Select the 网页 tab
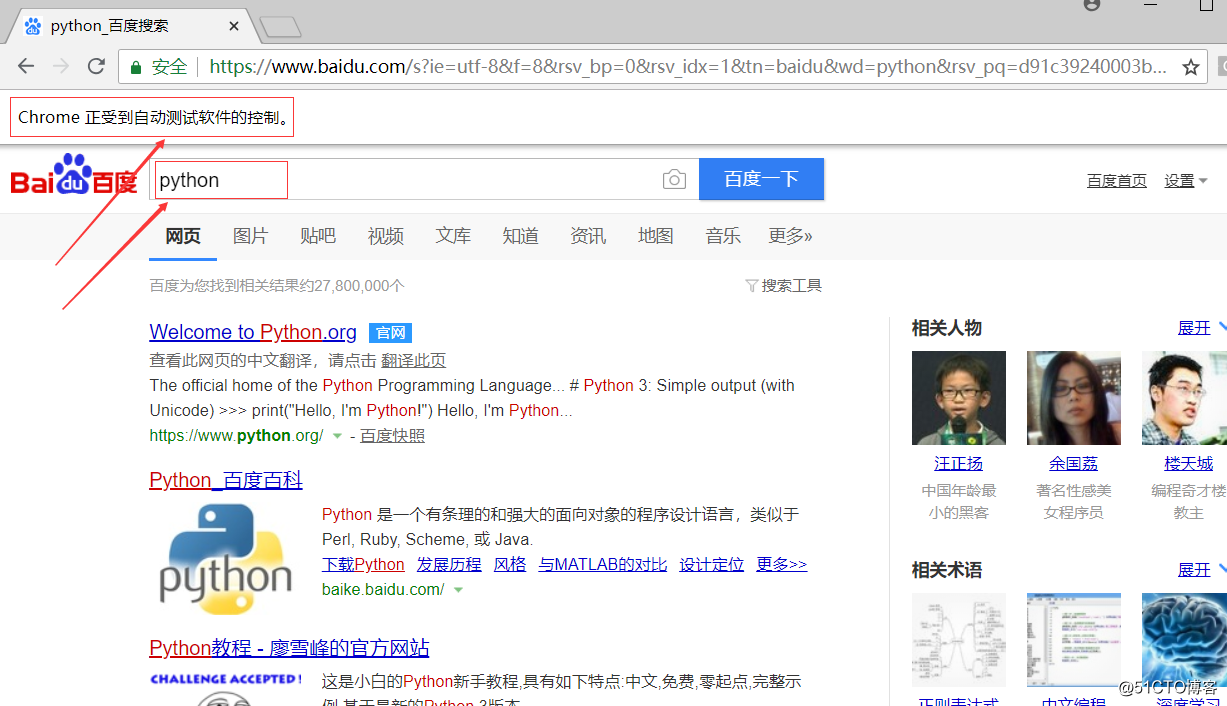The width and height of the screenshot is (1227, 706). point(183,236)
